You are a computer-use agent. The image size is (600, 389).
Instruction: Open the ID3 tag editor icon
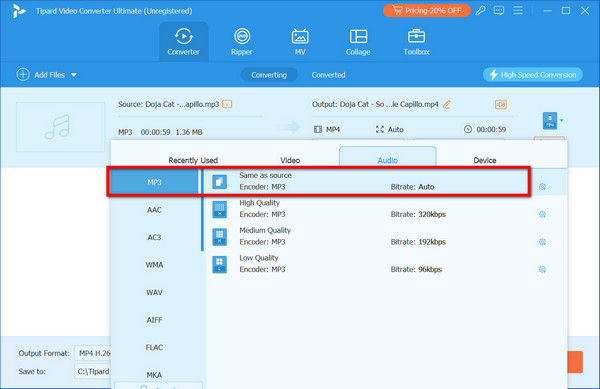(x=501, y=104)
